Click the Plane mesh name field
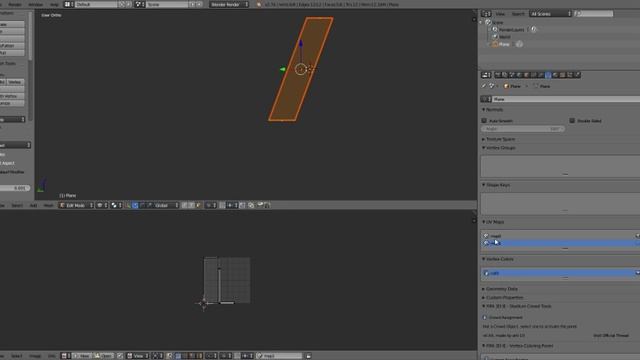Viewport: 640px width, 360px height. pos(565,99)
